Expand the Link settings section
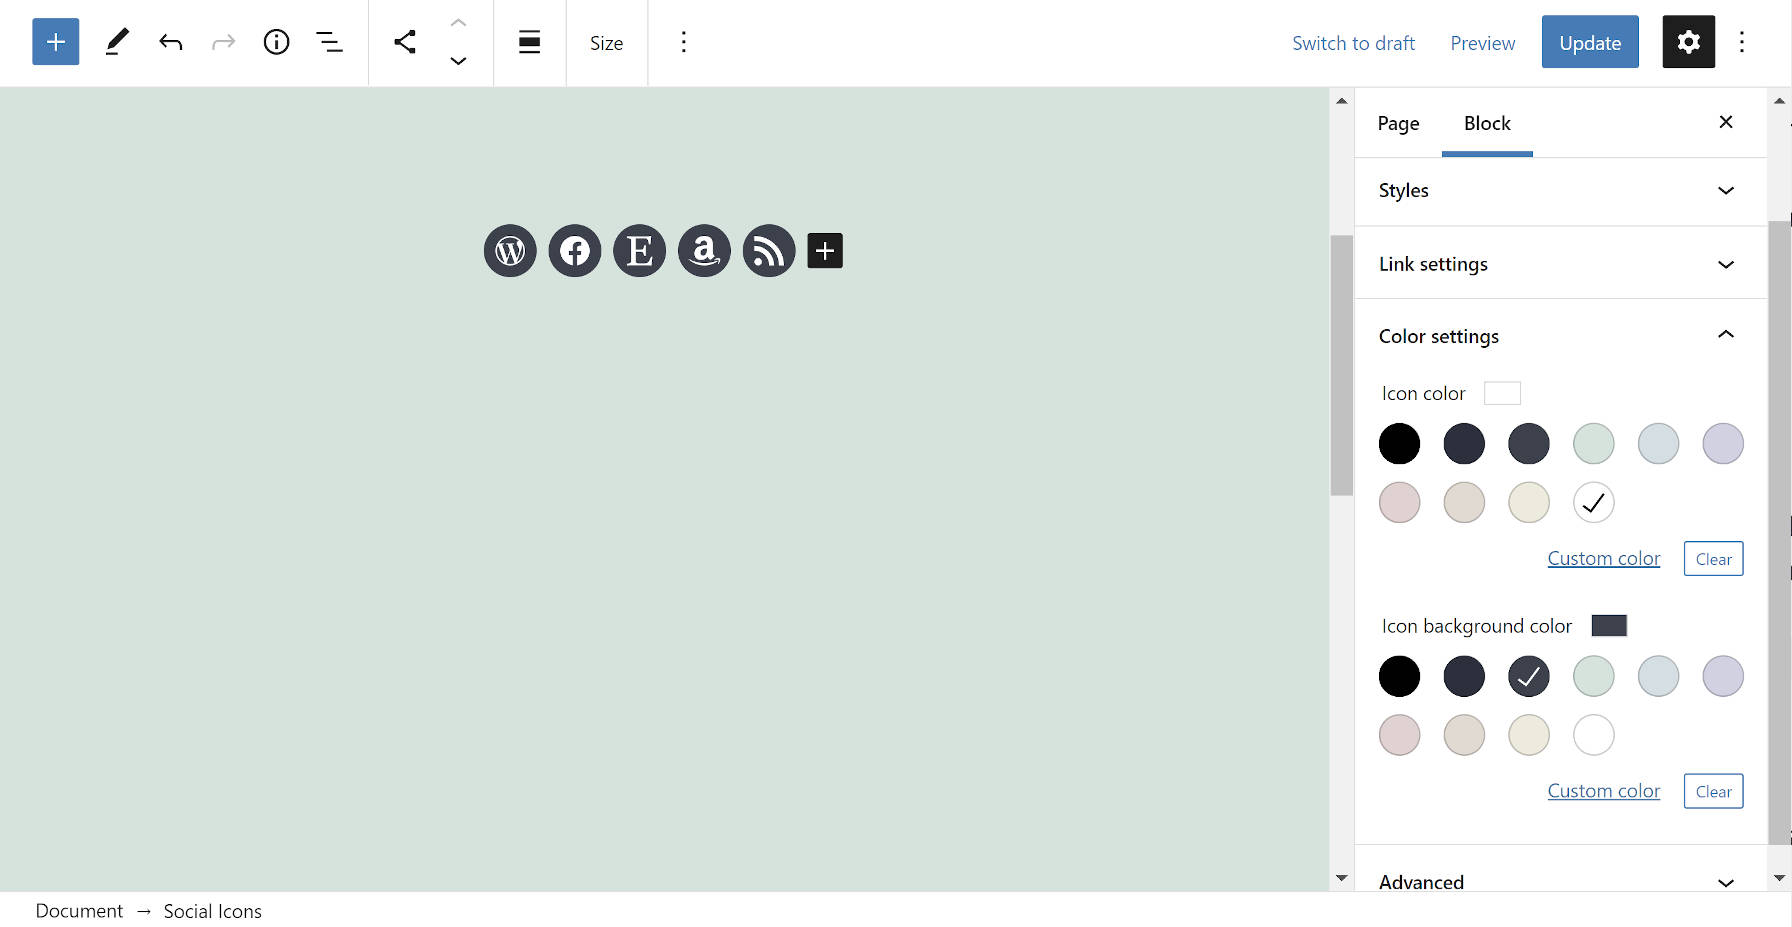This screenshot has width=1792, height=927. (1559, 263)
